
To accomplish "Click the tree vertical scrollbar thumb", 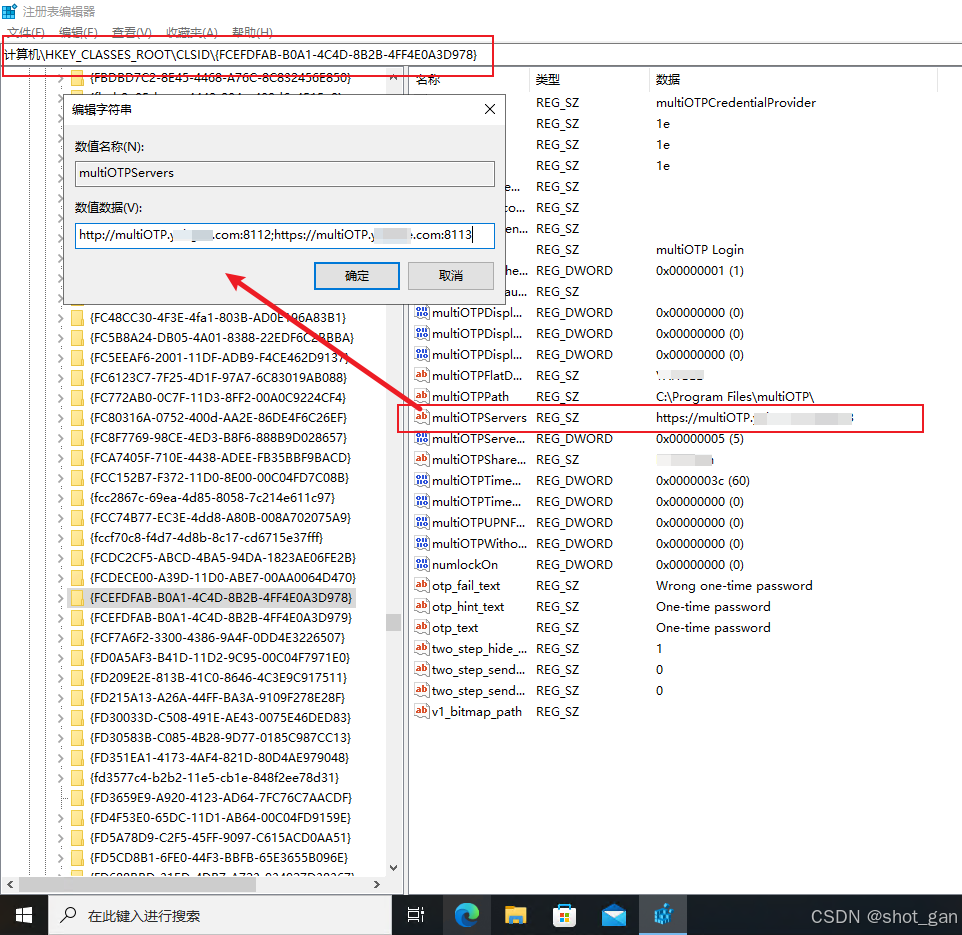I will [393, 622].
